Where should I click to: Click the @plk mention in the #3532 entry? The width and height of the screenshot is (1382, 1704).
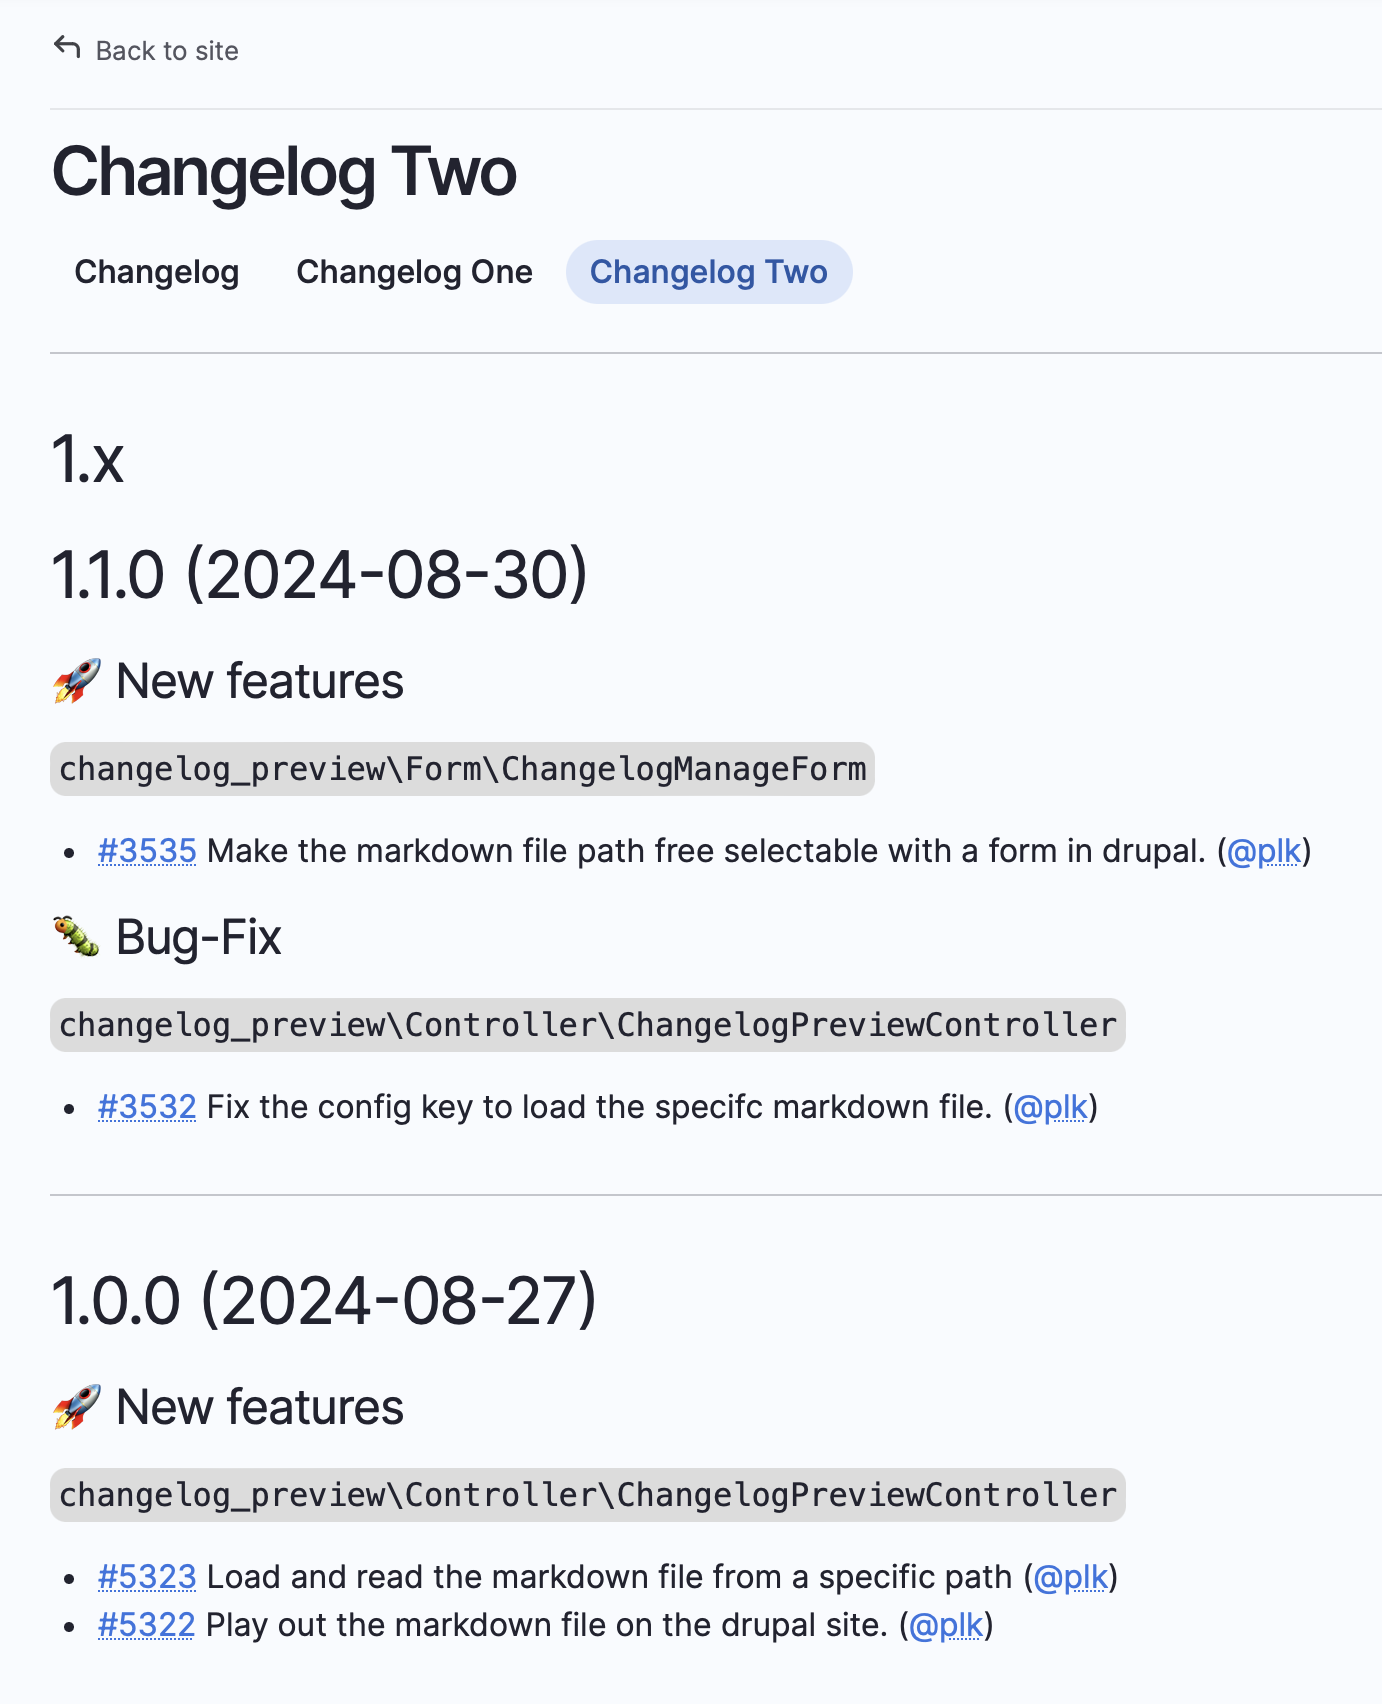click(1050, 1107)
